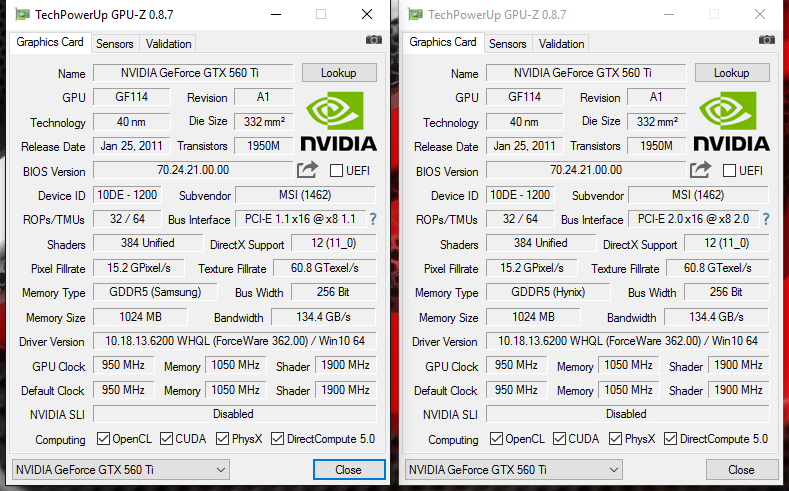This screenshot has width=789, height=491.
Task: Click the Name field in left window
Action: click(193, 73)
